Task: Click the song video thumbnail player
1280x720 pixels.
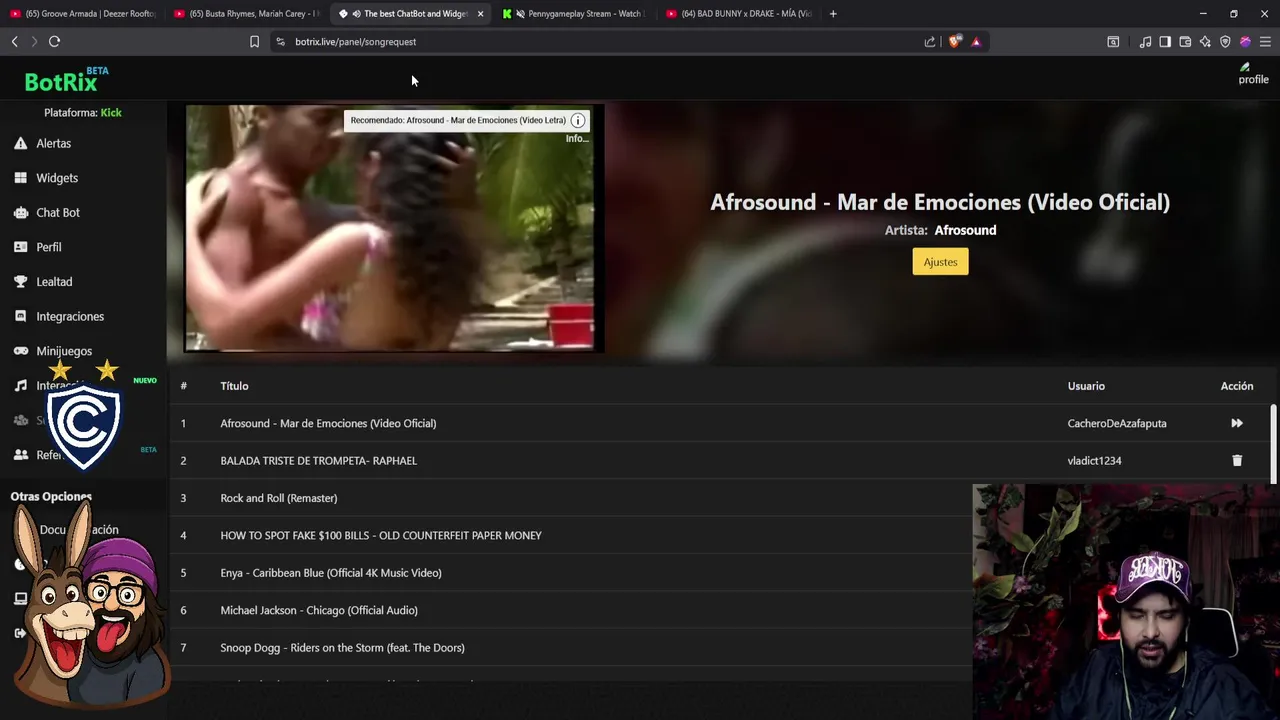Action: pos(394,228)
